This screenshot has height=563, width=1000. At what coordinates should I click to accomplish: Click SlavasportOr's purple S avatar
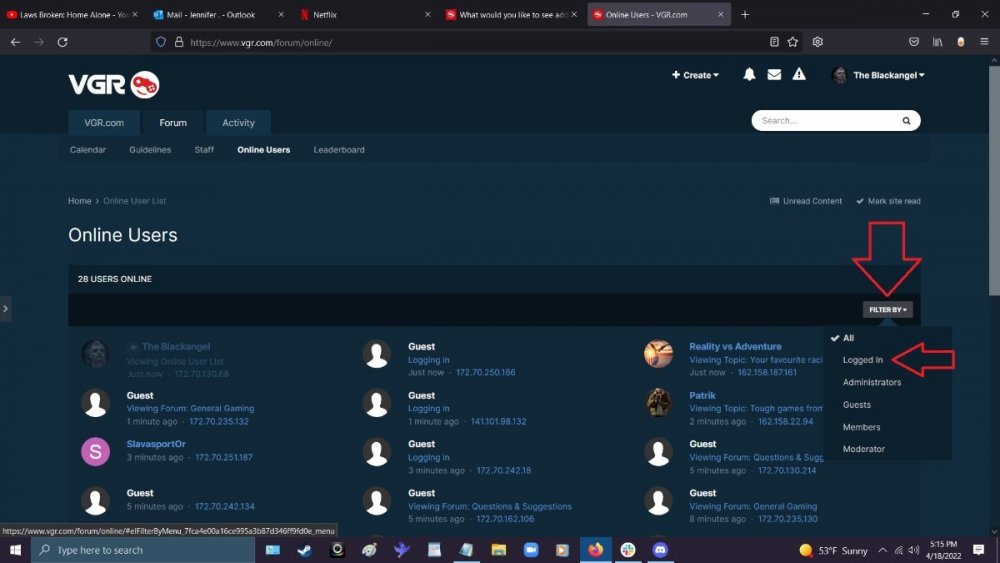[96, 451]
